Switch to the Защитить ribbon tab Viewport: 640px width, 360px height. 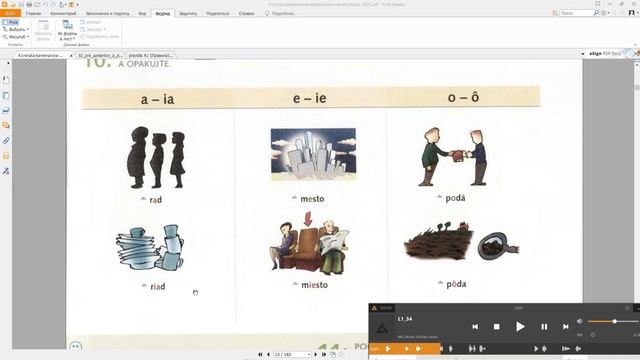(x=188, y=13)
